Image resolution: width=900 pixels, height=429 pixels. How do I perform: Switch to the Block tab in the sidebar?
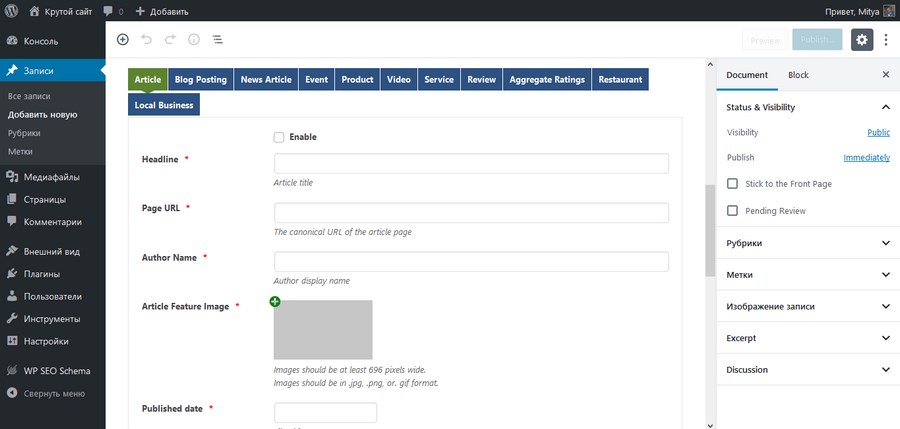pos(798,75)
